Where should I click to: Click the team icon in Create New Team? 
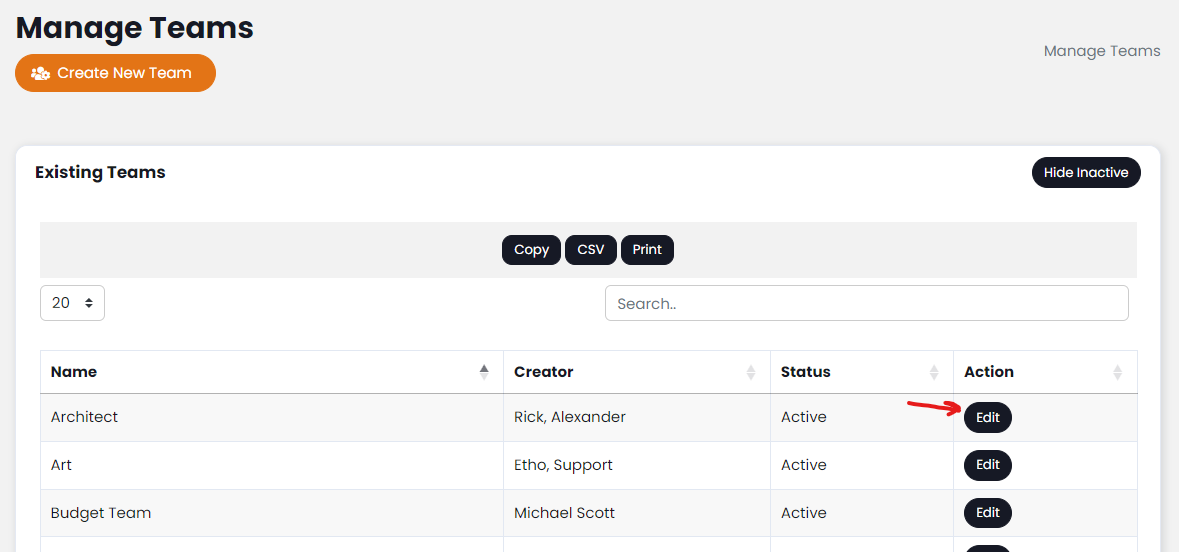coord(41,73)
